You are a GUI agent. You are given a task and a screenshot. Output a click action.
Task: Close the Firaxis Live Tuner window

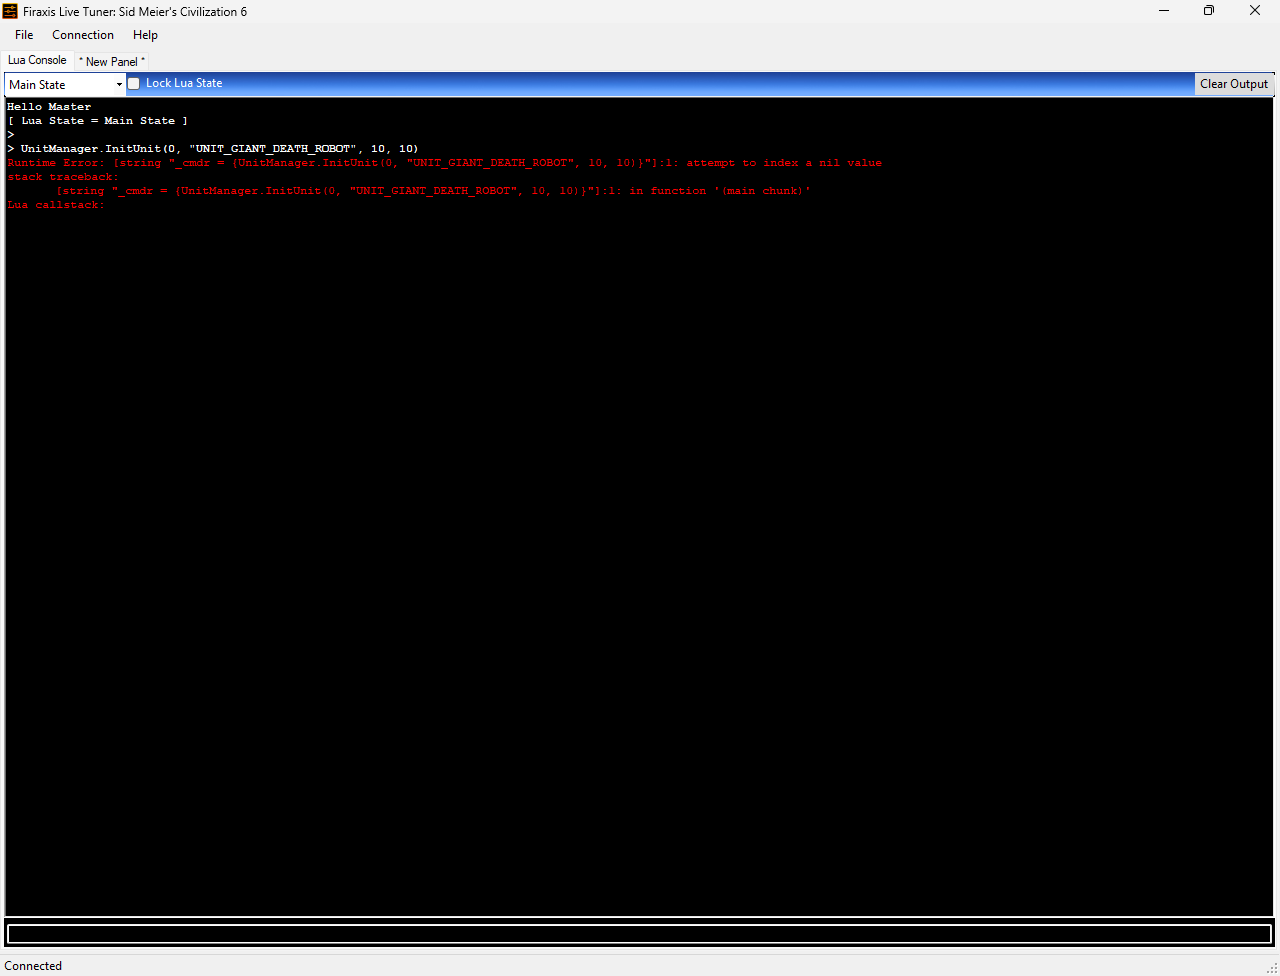pyautogui.click(x=1255, y=11)
